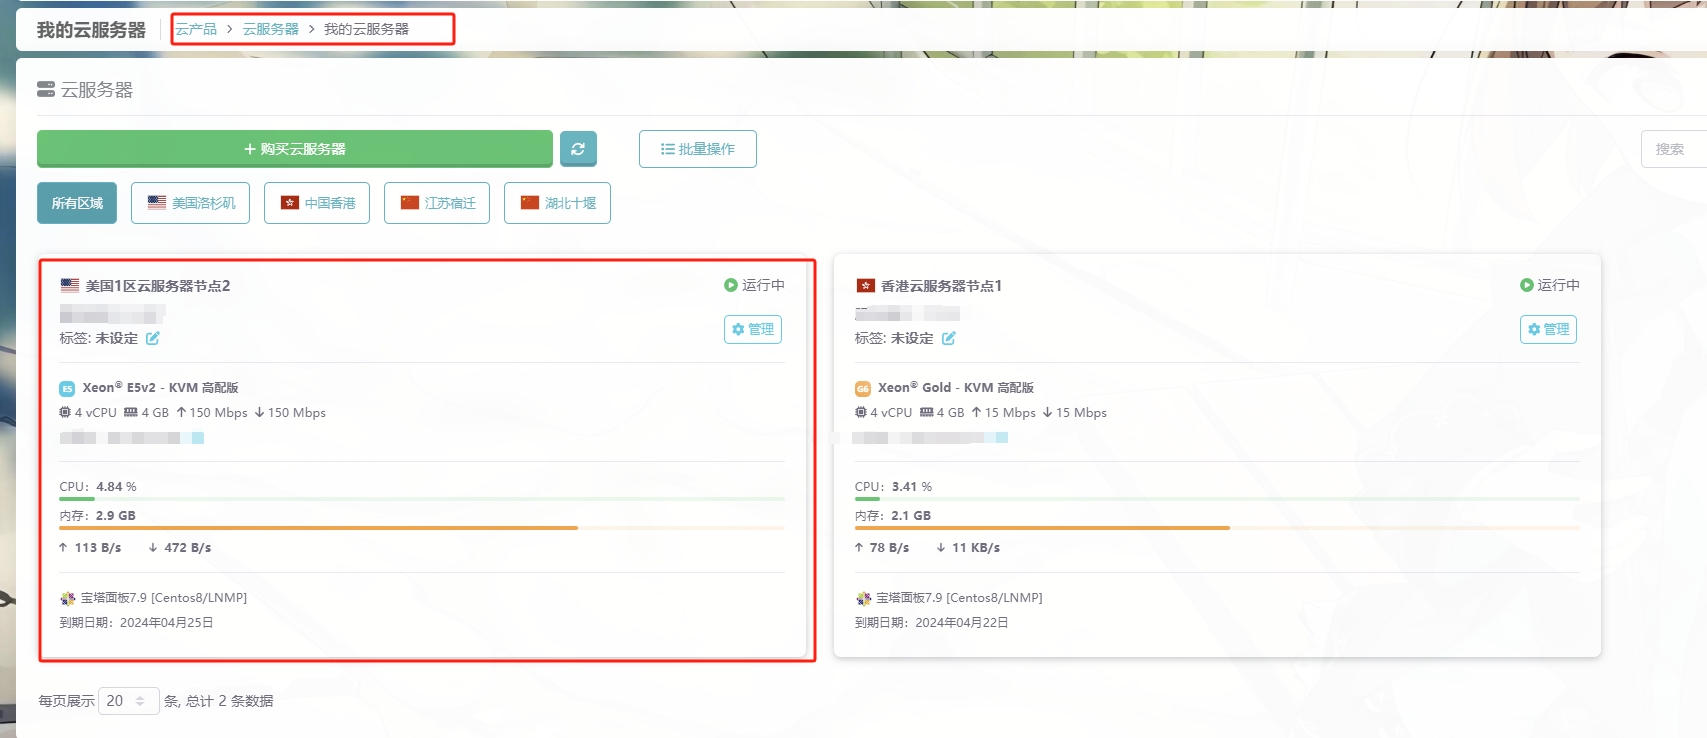Open the 批量操作 batch operations menu
The height and width of the screenshot is (738, 1707).
click(x=697, y=149)
